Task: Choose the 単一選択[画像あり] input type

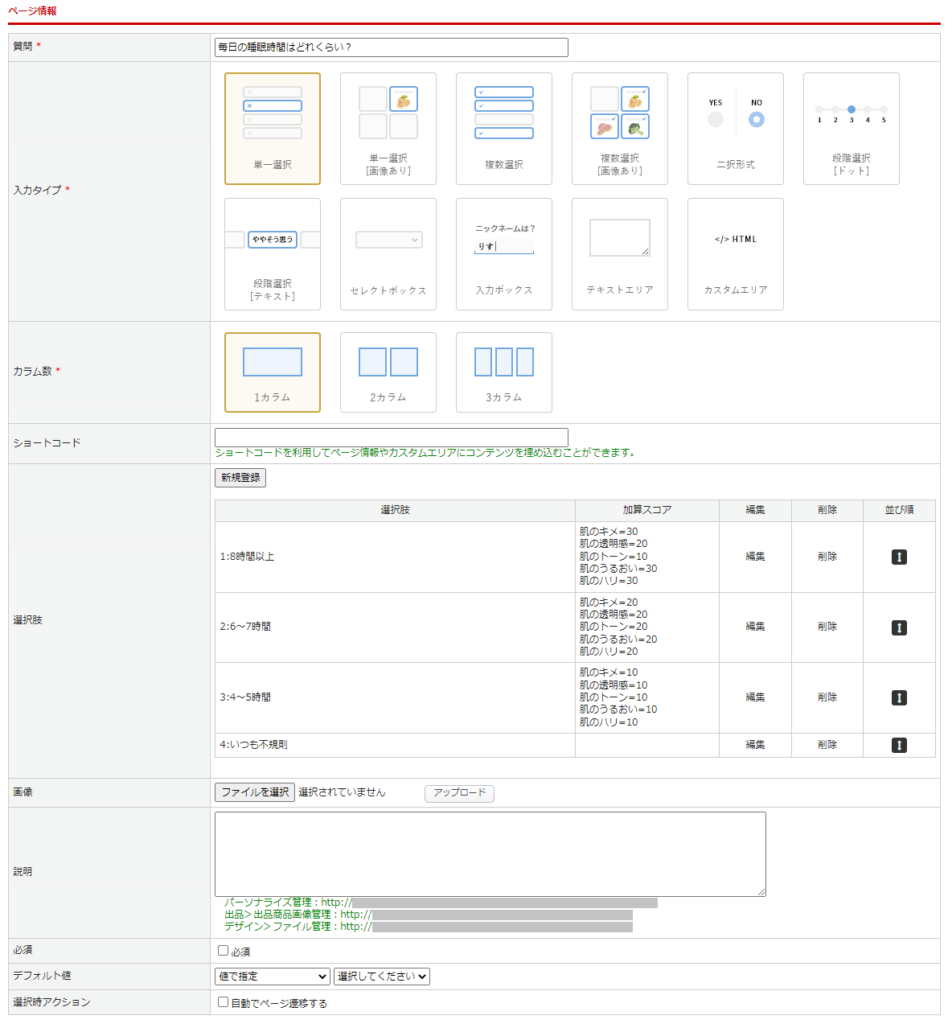Action: (x=388, y=128)
